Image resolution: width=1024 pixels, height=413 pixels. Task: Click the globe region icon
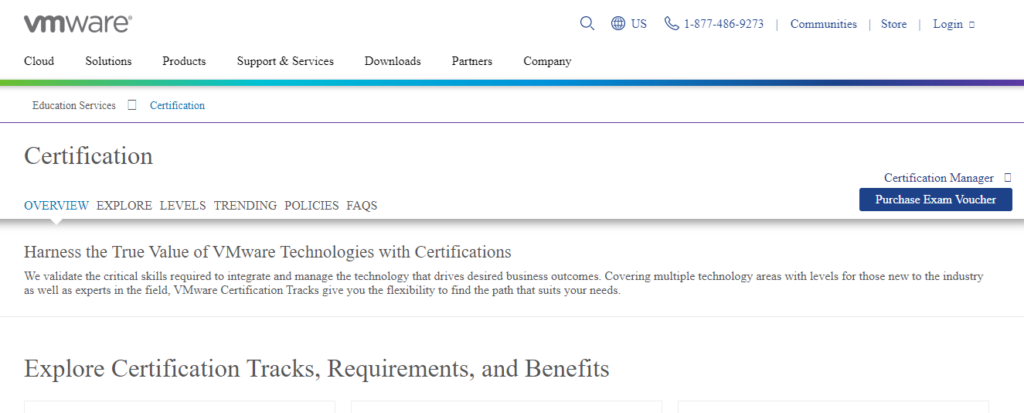[618, 24]
